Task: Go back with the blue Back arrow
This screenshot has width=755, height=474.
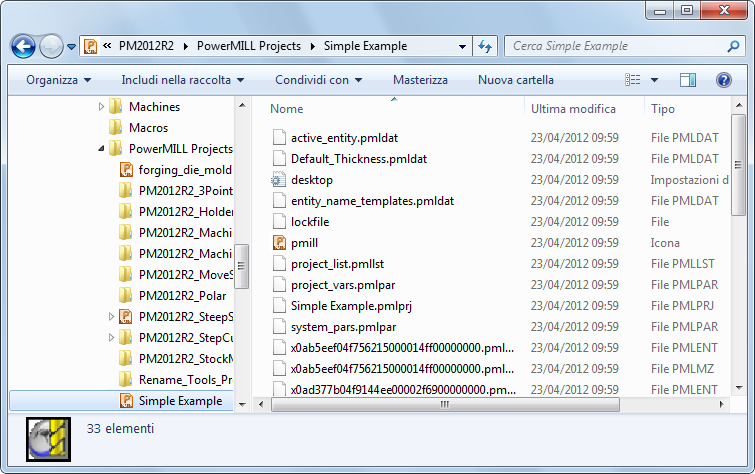Action: pos(23,47)
